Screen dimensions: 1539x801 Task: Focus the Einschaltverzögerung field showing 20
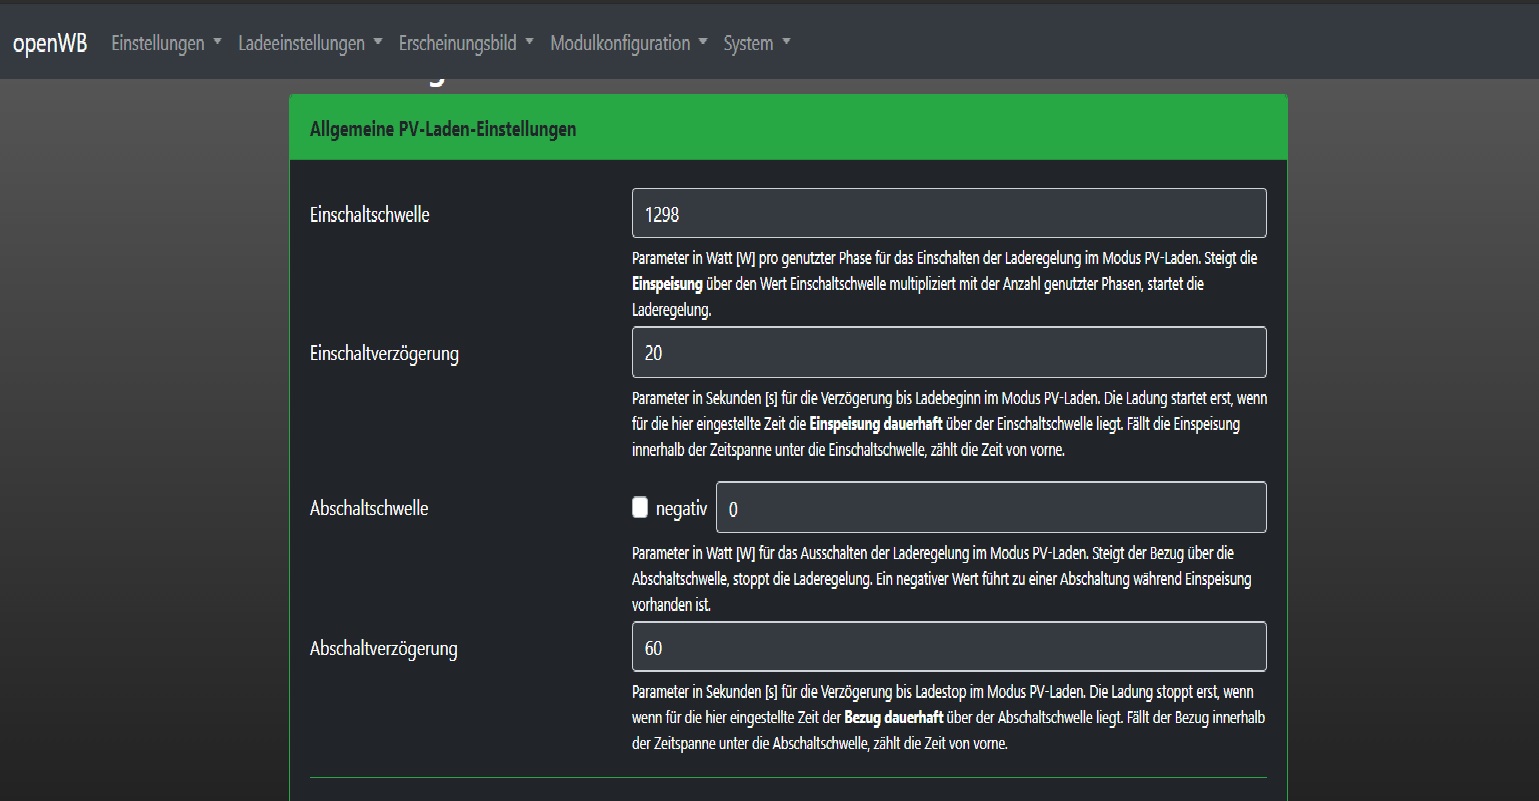pyautogui.click(x=948, y=352)
